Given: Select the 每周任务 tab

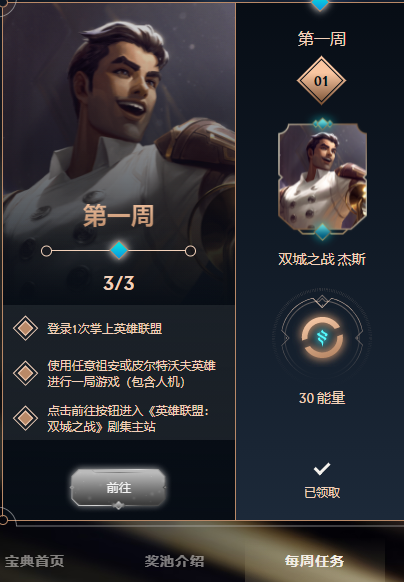Looking at the screenshot, I should coord(314,561).
